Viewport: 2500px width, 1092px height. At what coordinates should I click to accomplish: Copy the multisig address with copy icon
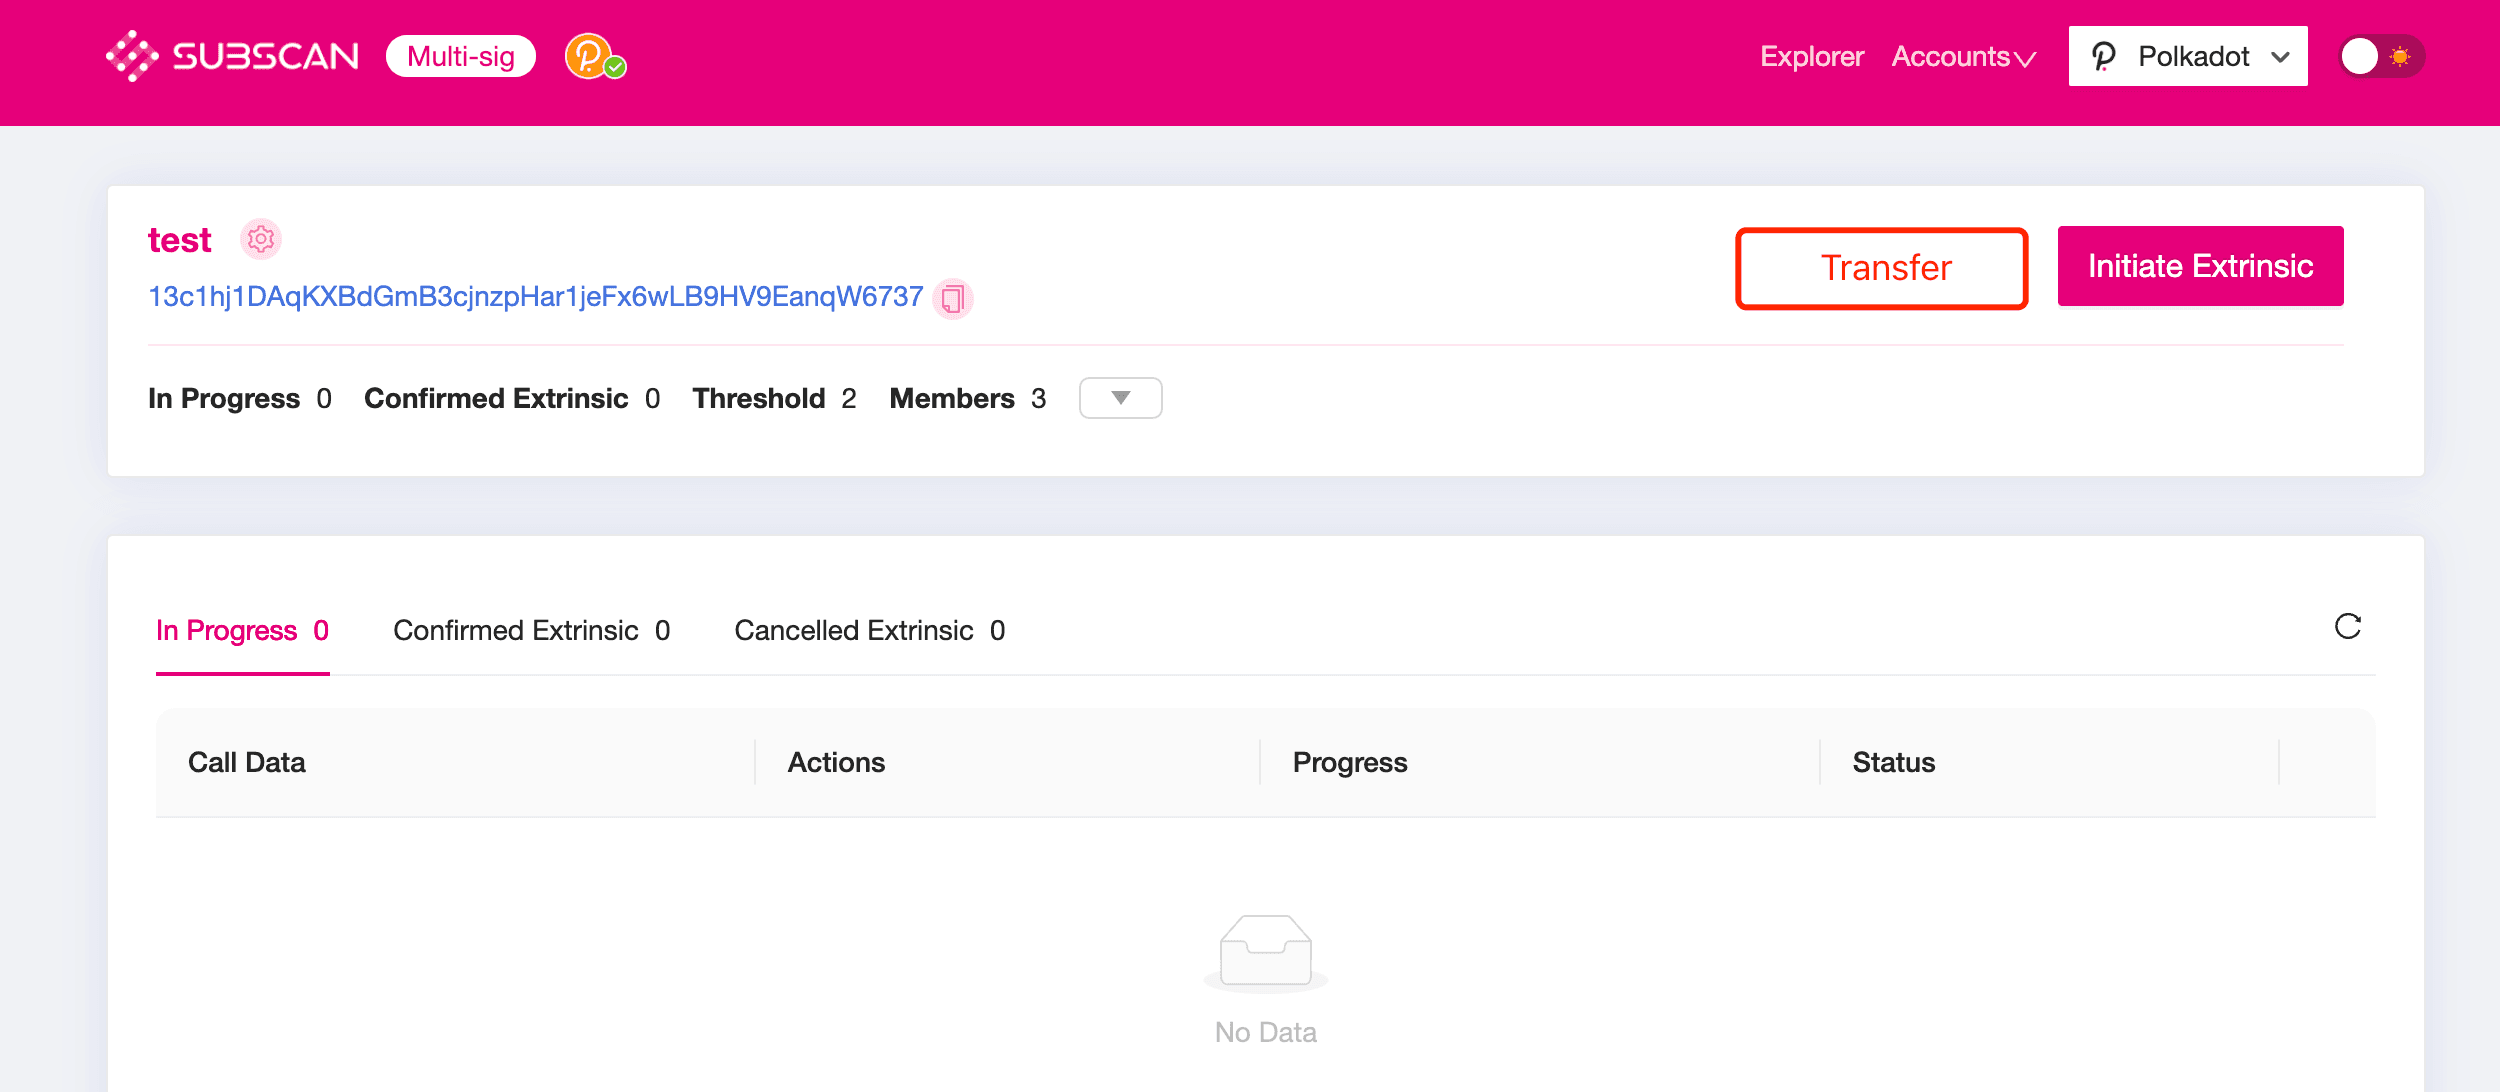click(x=953, y=298)
